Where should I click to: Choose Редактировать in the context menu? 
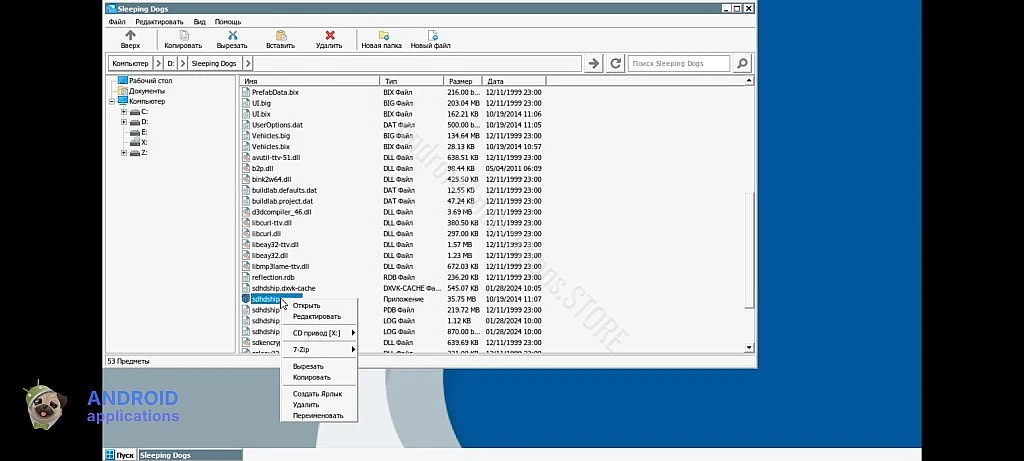click(x=319, y=317)
